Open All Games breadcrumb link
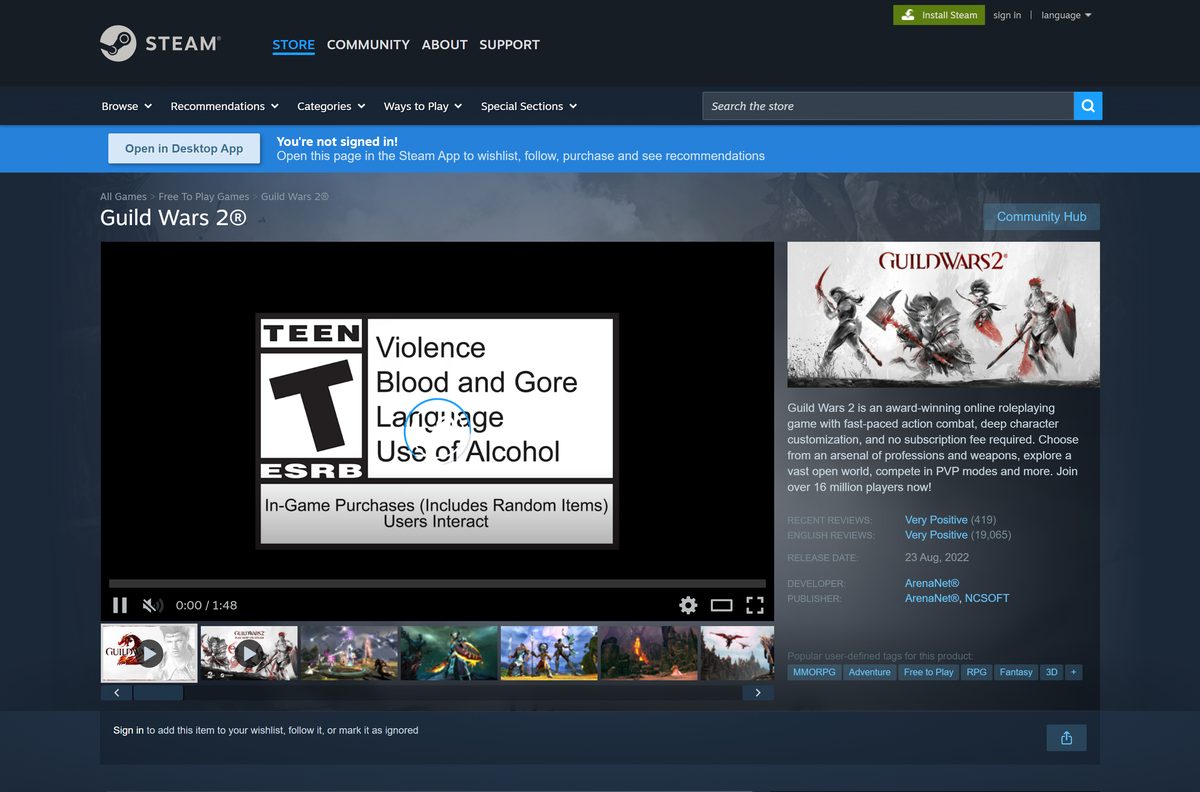Screen dimensions: 1200x792 click(x=123, y=197)
